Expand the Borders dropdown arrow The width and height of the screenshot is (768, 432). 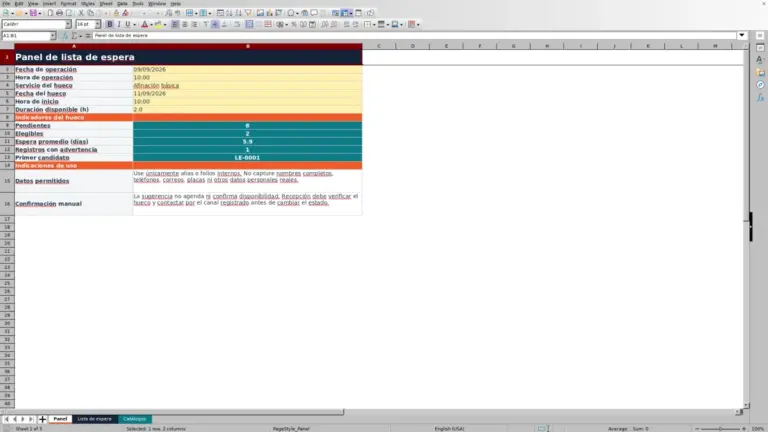coord(374,24)
